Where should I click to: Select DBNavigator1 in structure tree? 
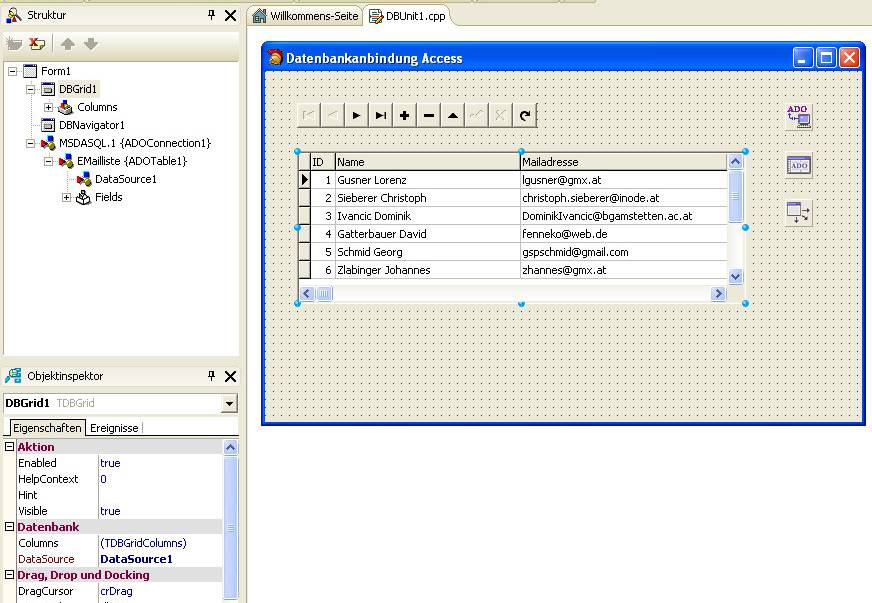point(91,125)
